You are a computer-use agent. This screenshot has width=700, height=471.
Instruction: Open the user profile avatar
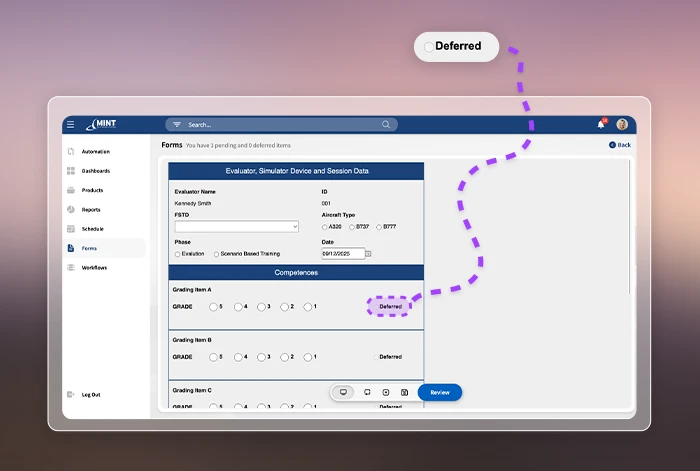[x=622, y=125]
